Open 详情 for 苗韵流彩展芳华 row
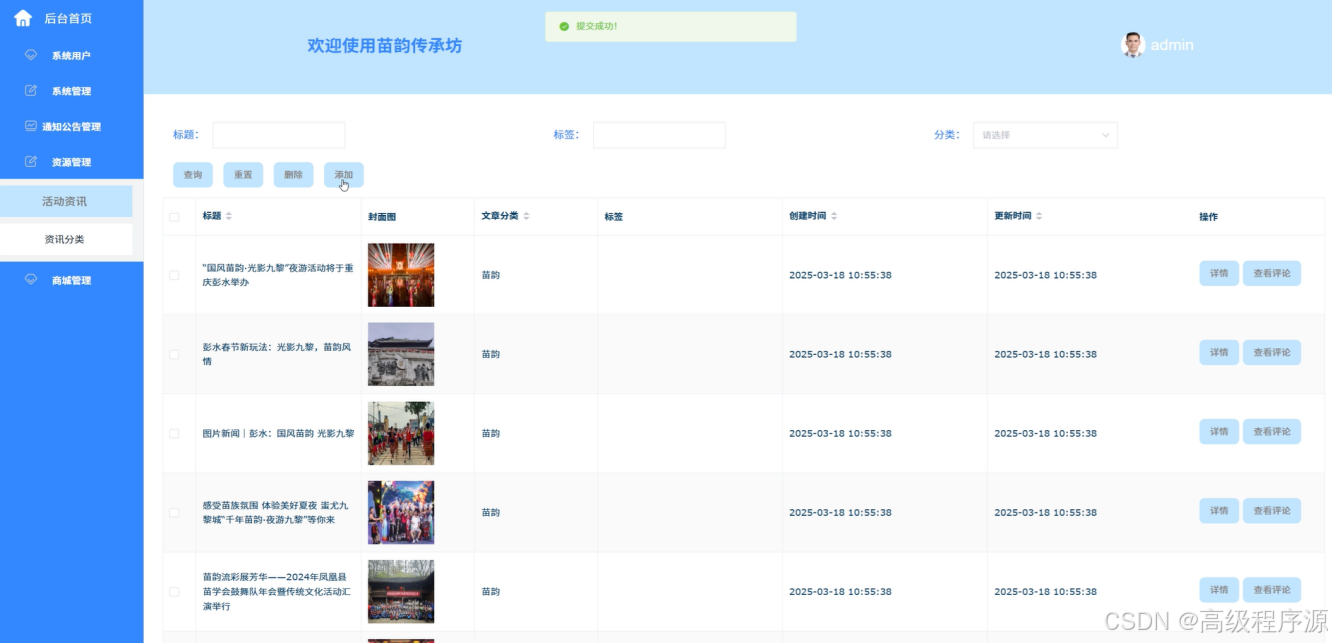 (x=1219, y=590)
